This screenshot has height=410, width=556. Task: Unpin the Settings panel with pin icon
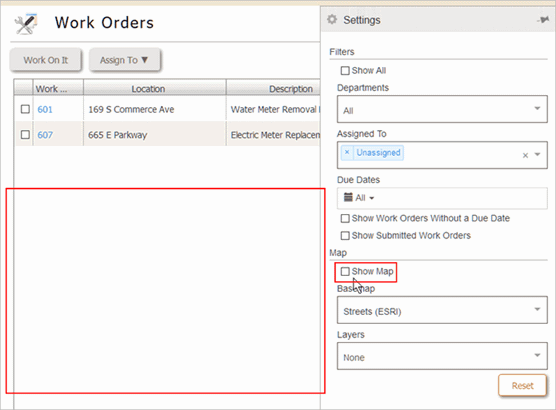coord(543,20)
